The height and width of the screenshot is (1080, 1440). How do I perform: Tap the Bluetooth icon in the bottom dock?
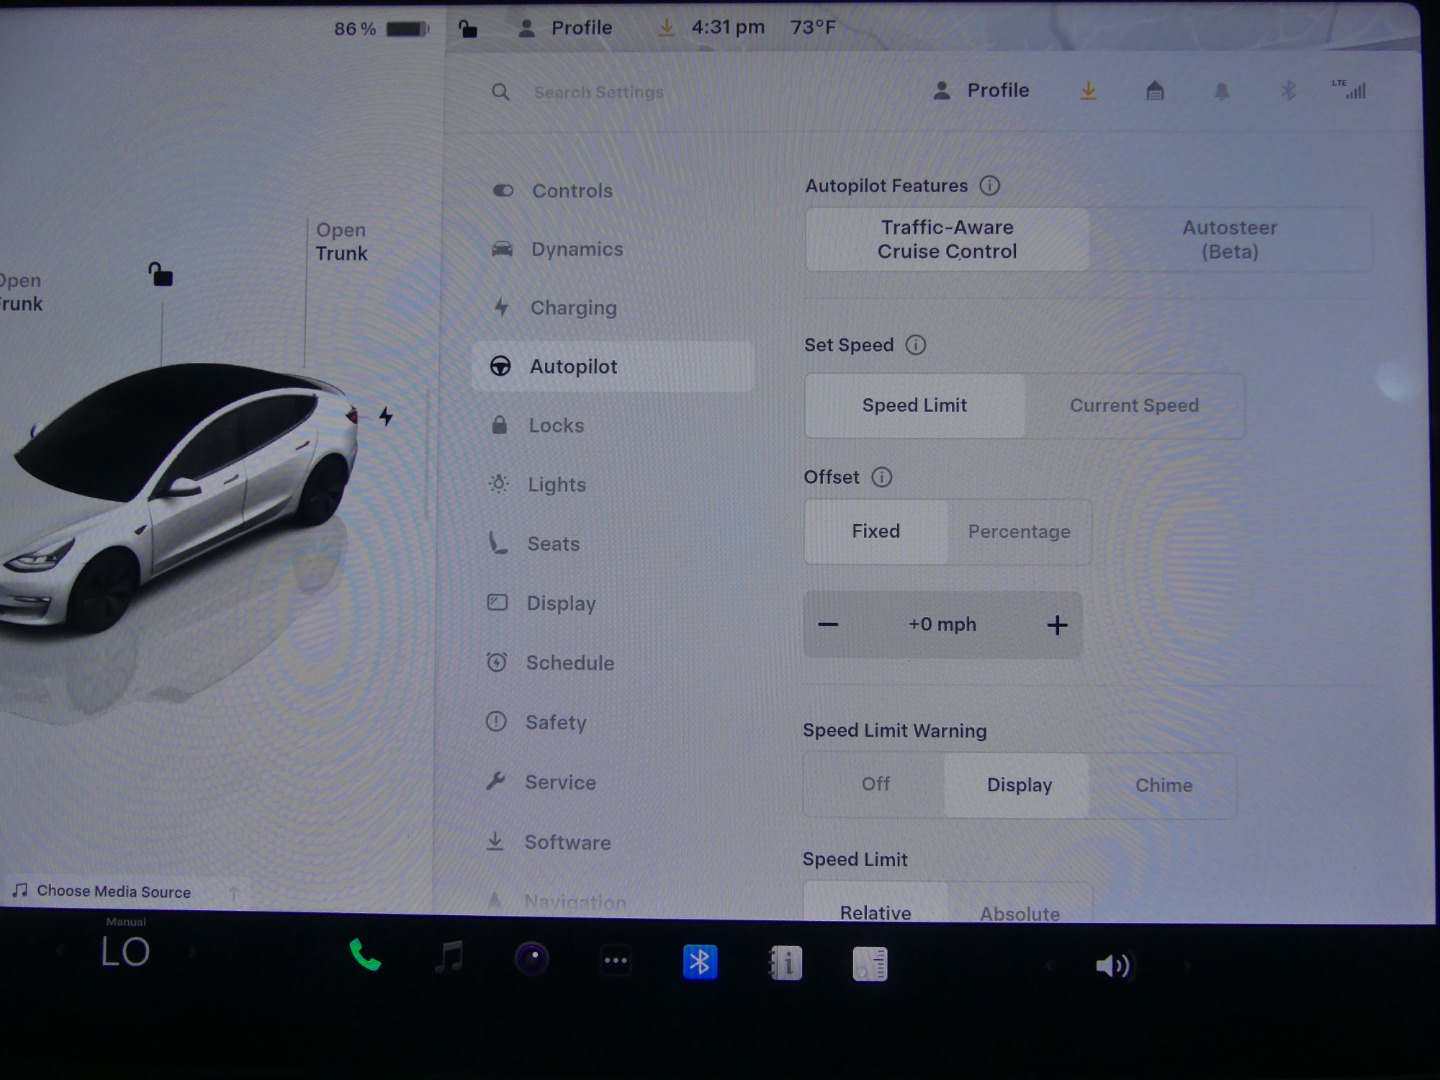pyautogui.click(x=700, y=963)
